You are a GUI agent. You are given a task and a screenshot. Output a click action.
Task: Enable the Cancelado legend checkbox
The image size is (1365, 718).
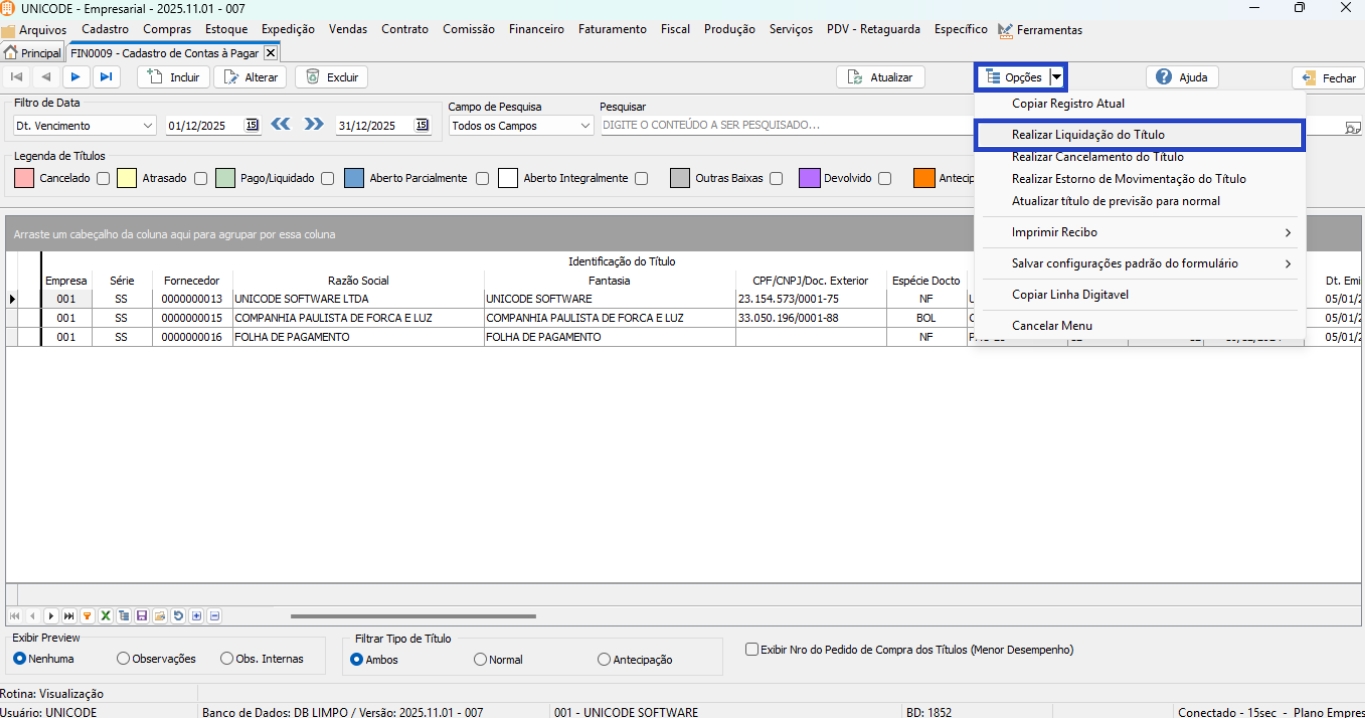[103, 179]
